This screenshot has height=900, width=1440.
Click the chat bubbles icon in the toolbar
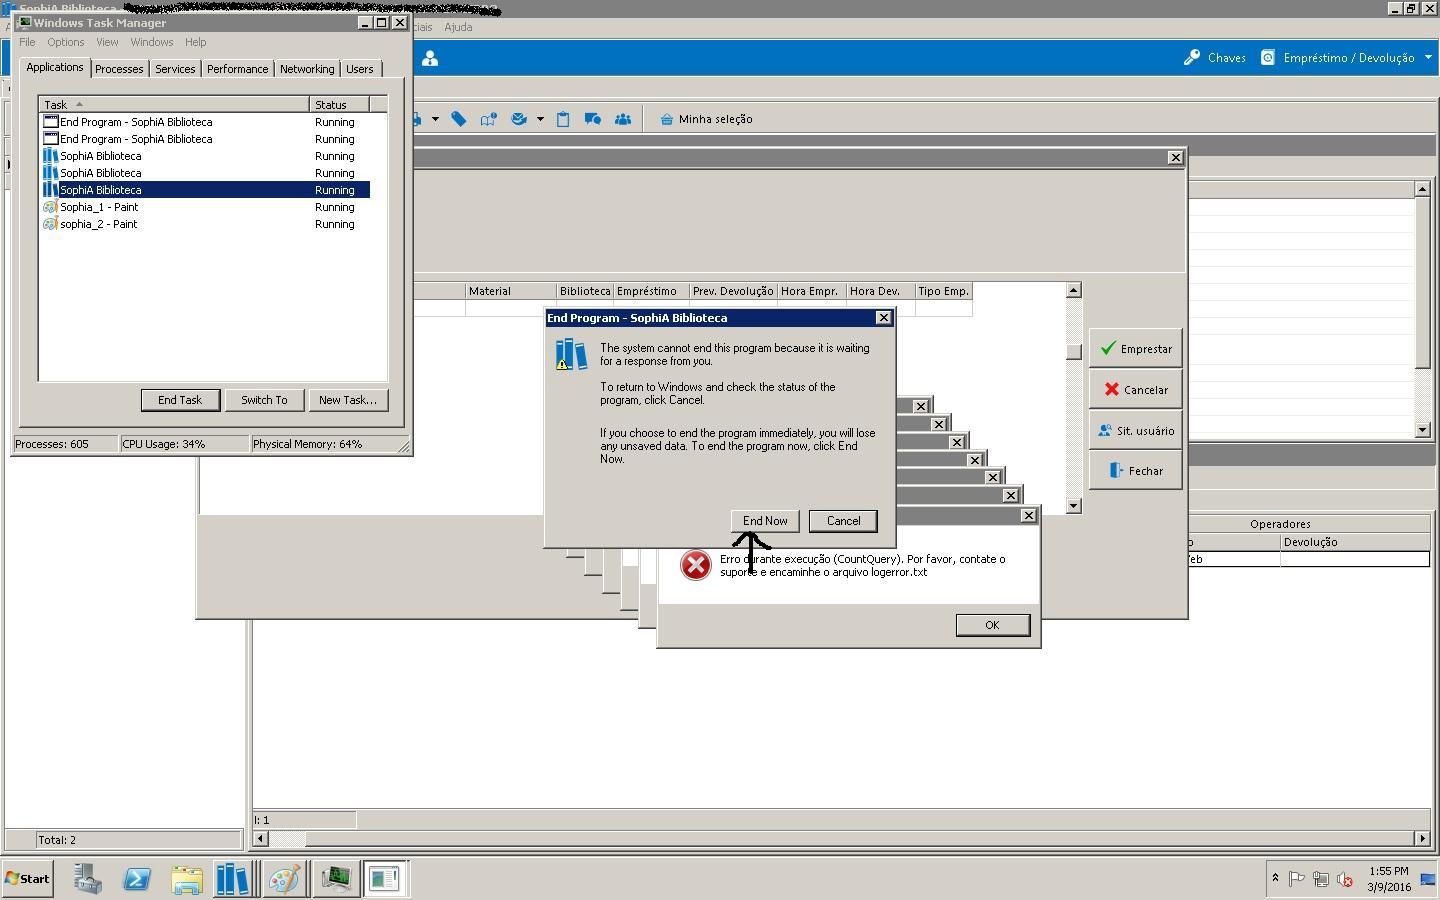(593, 119)
